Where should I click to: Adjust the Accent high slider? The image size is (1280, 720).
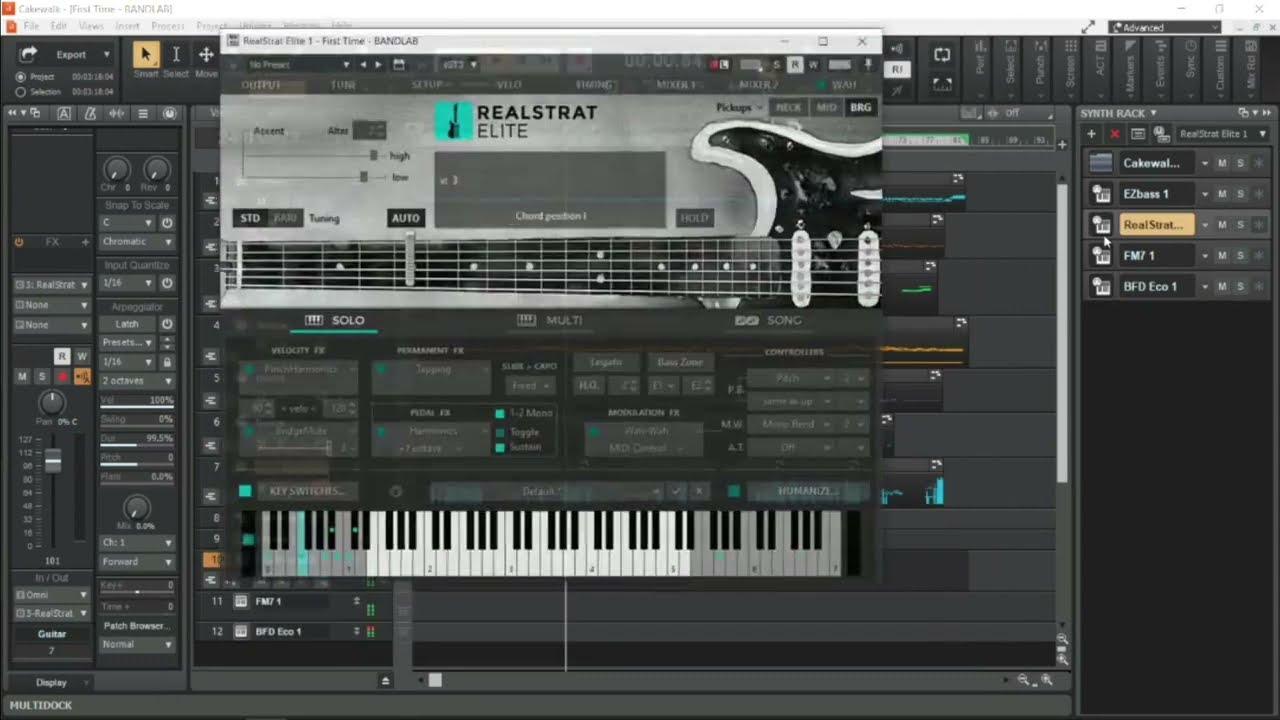(x=373, y=156)
